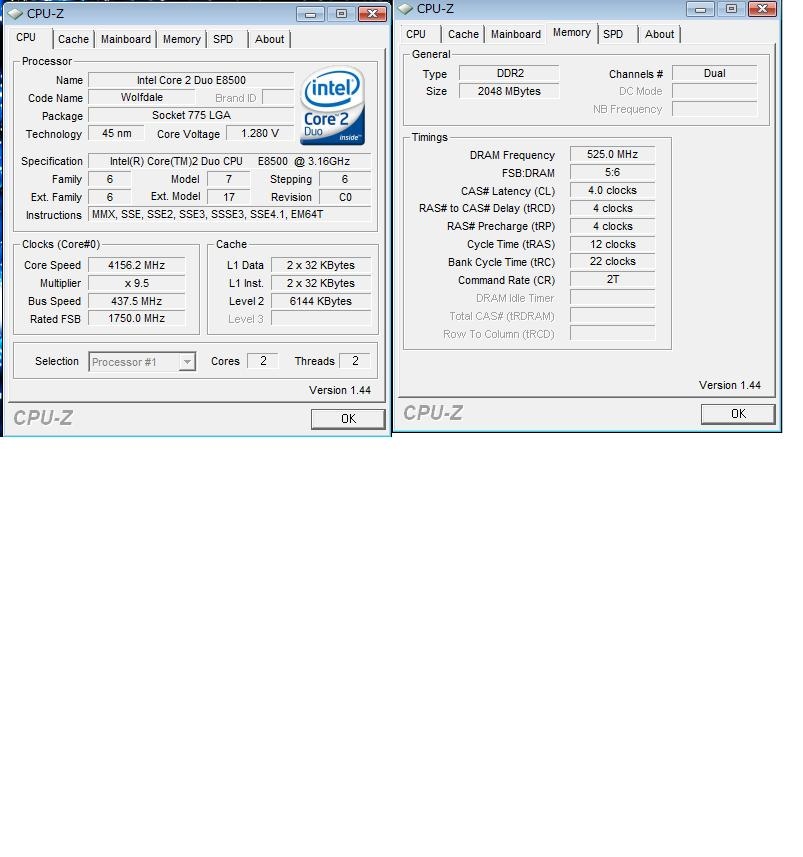Maximize the left CPU-Z window
This screenshot has height=857, width=803.
pos(342,14)
